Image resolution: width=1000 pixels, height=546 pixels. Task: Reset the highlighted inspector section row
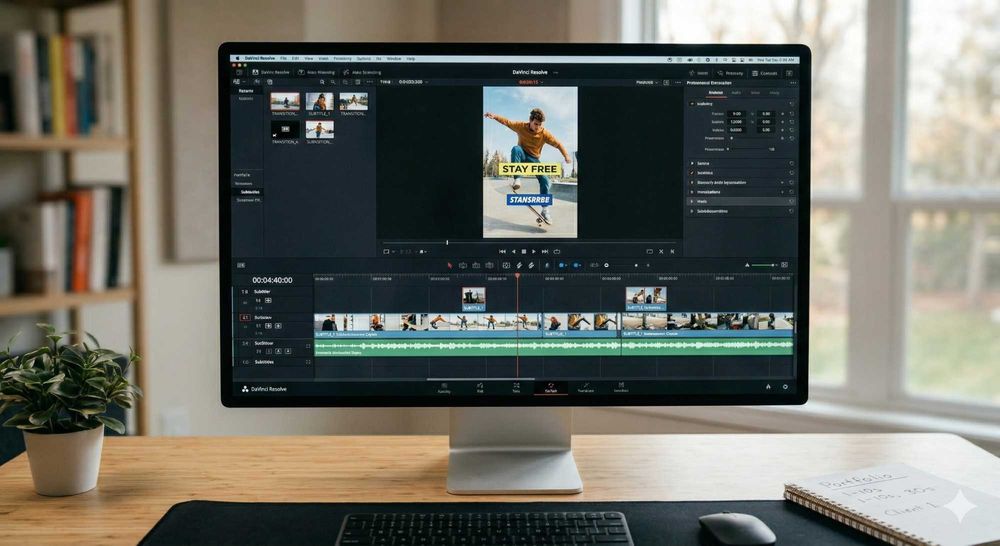[x=791, y=202]
